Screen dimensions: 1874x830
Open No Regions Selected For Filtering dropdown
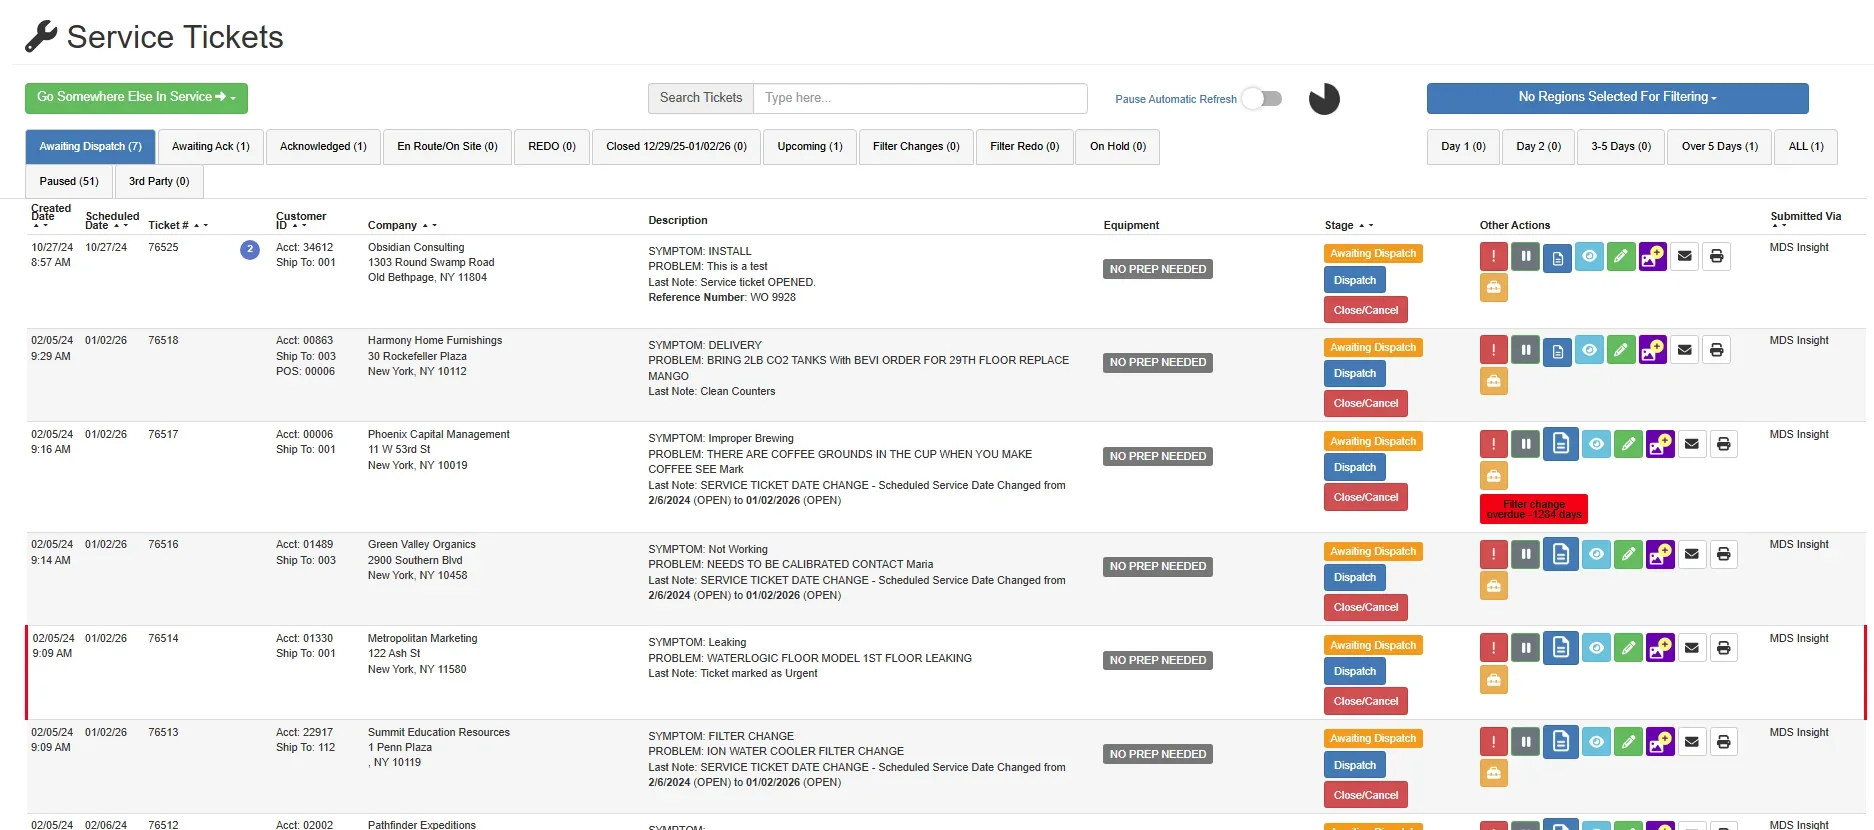[x=1617, y=98]
